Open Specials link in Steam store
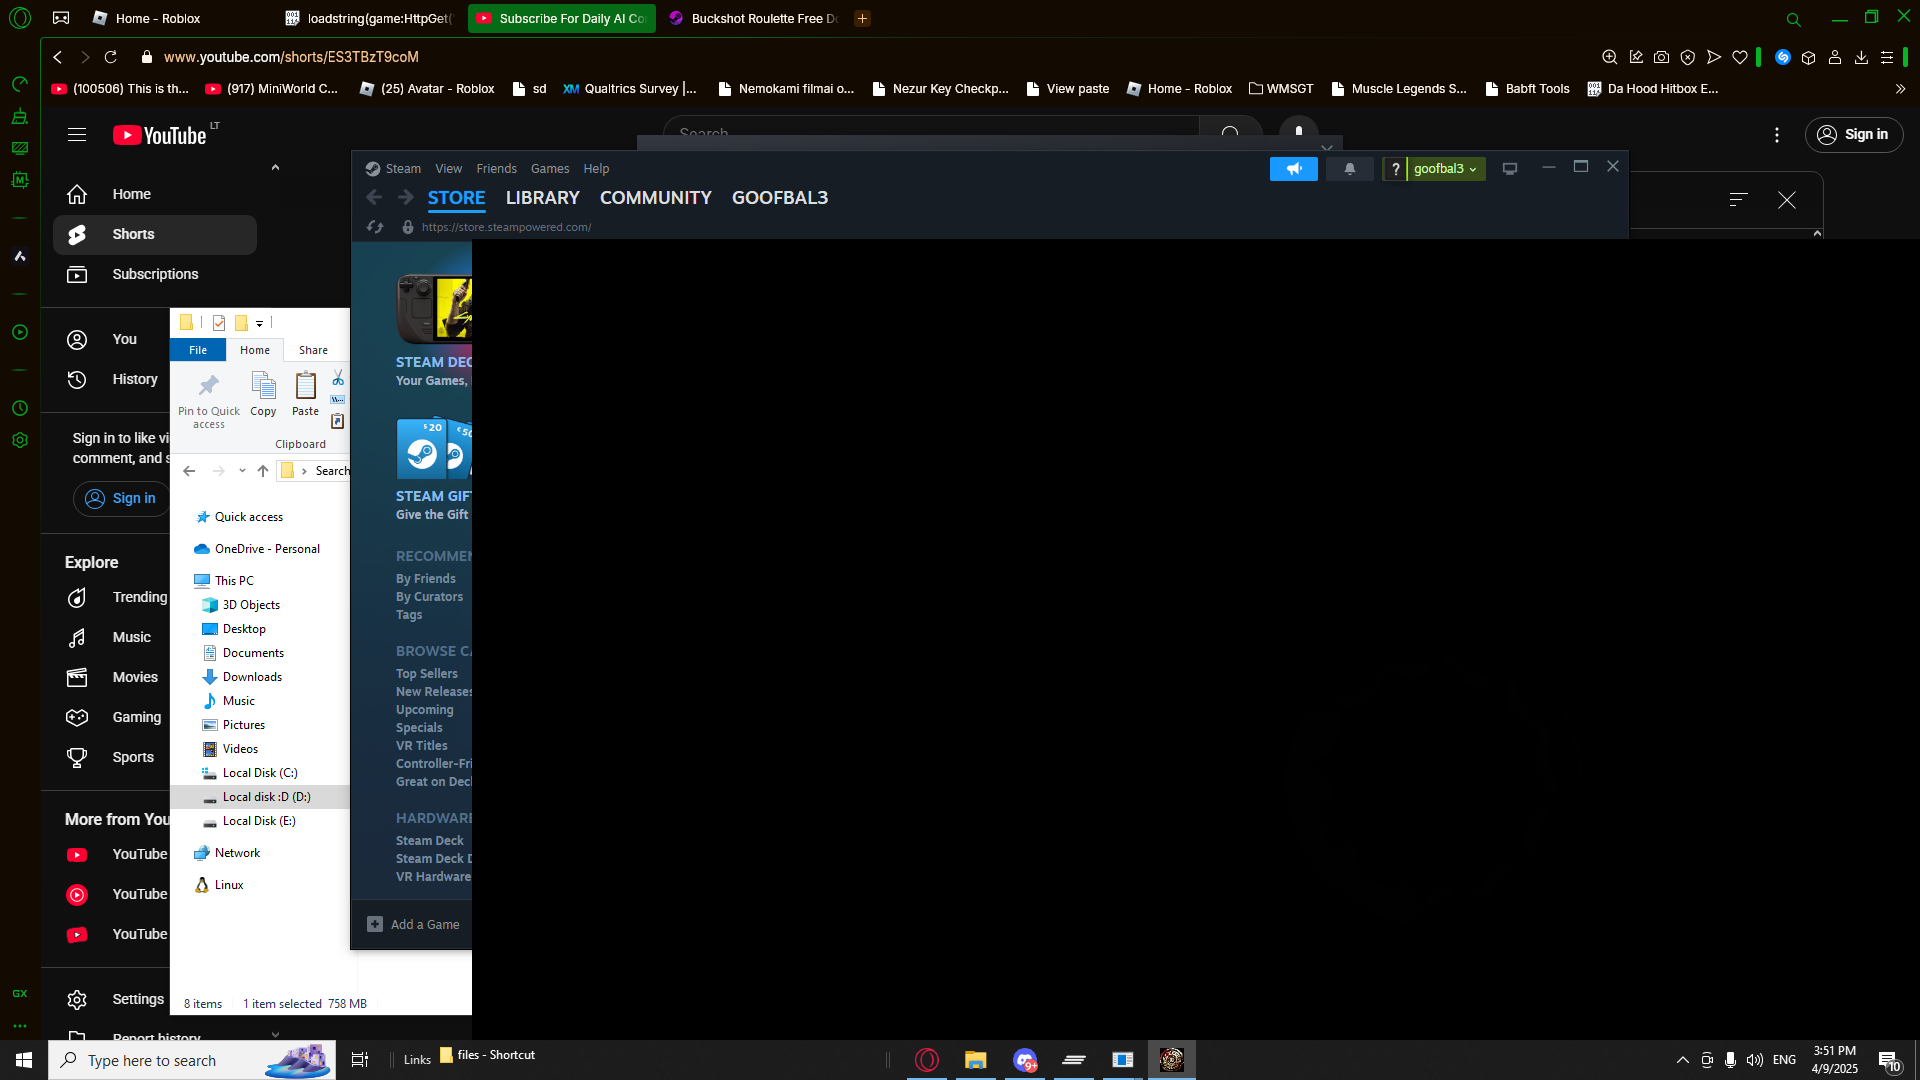1920x1080 pixels. point(419,728)
